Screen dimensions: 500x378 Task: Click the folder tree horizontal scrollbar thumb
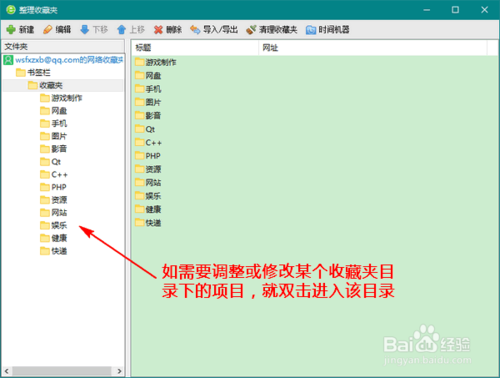62,371
